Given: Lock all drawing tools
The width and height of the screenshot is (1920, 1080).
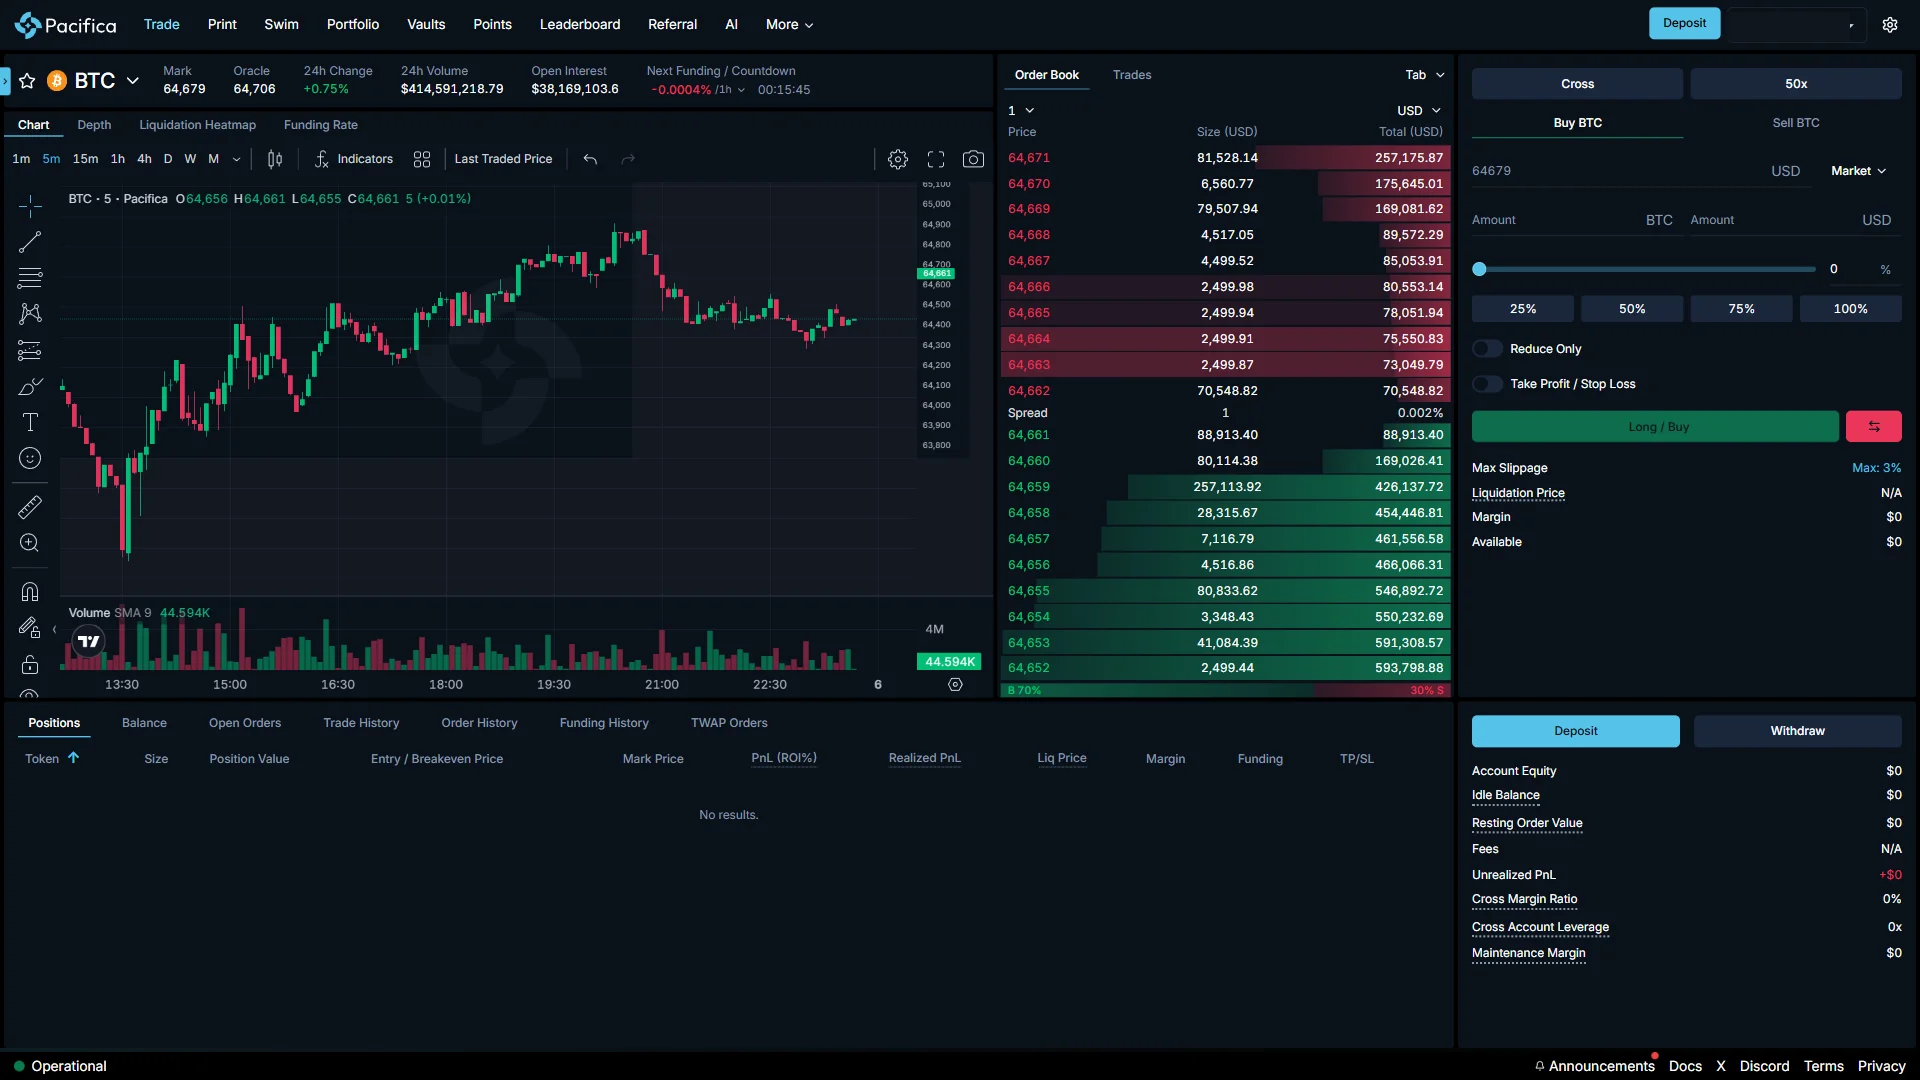Looking at the screenshot, I should click(30, 664).
